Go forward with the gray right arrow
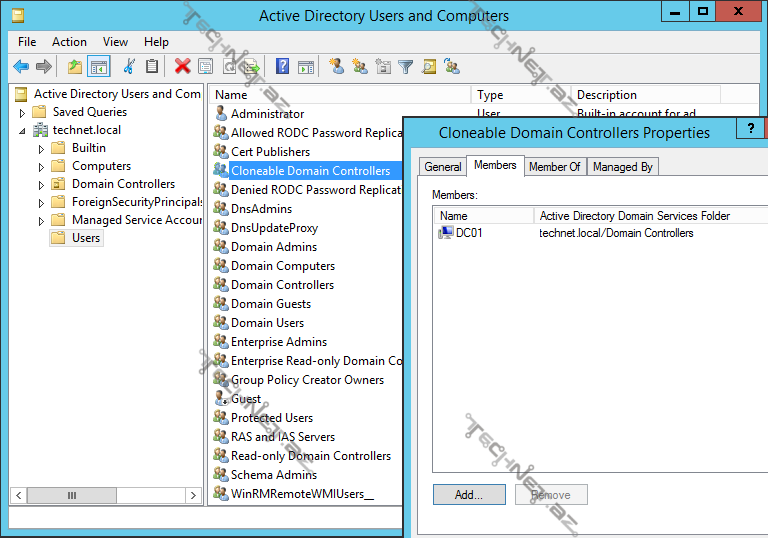This screenshot has height=538, width=768. pyautogui.click(x=44, y=66)
